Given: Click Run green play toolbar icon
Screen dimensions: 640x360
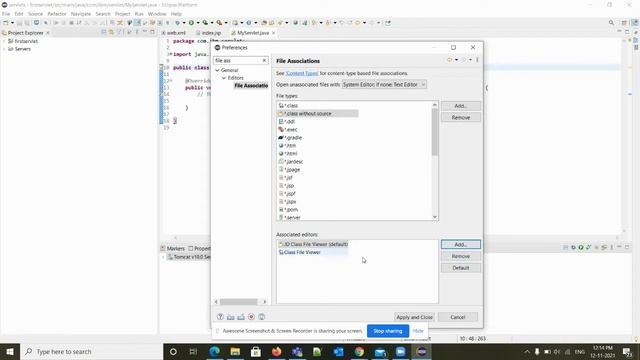Looking at the screenshot, I should (191, 23).
